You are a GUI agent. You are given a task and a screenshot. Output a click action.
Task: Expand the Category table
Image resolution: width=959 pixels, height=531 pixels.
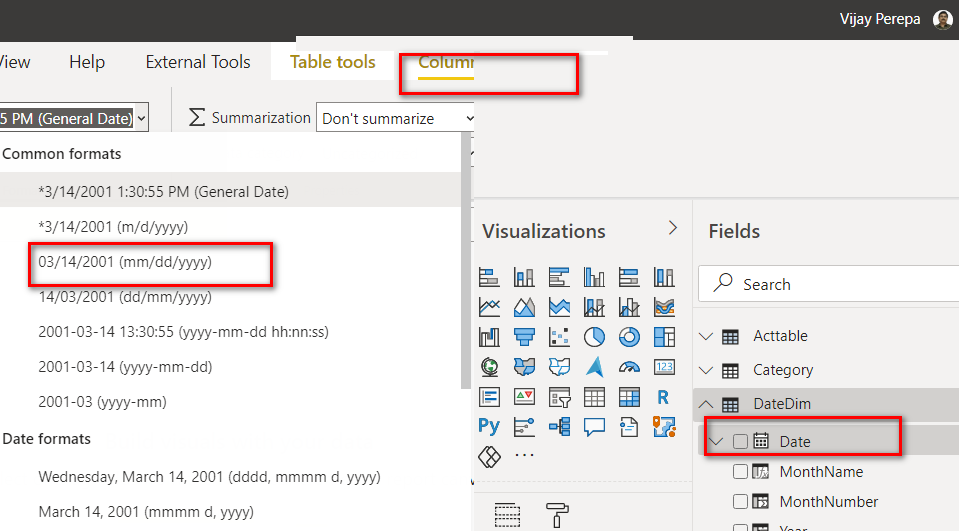706,370
